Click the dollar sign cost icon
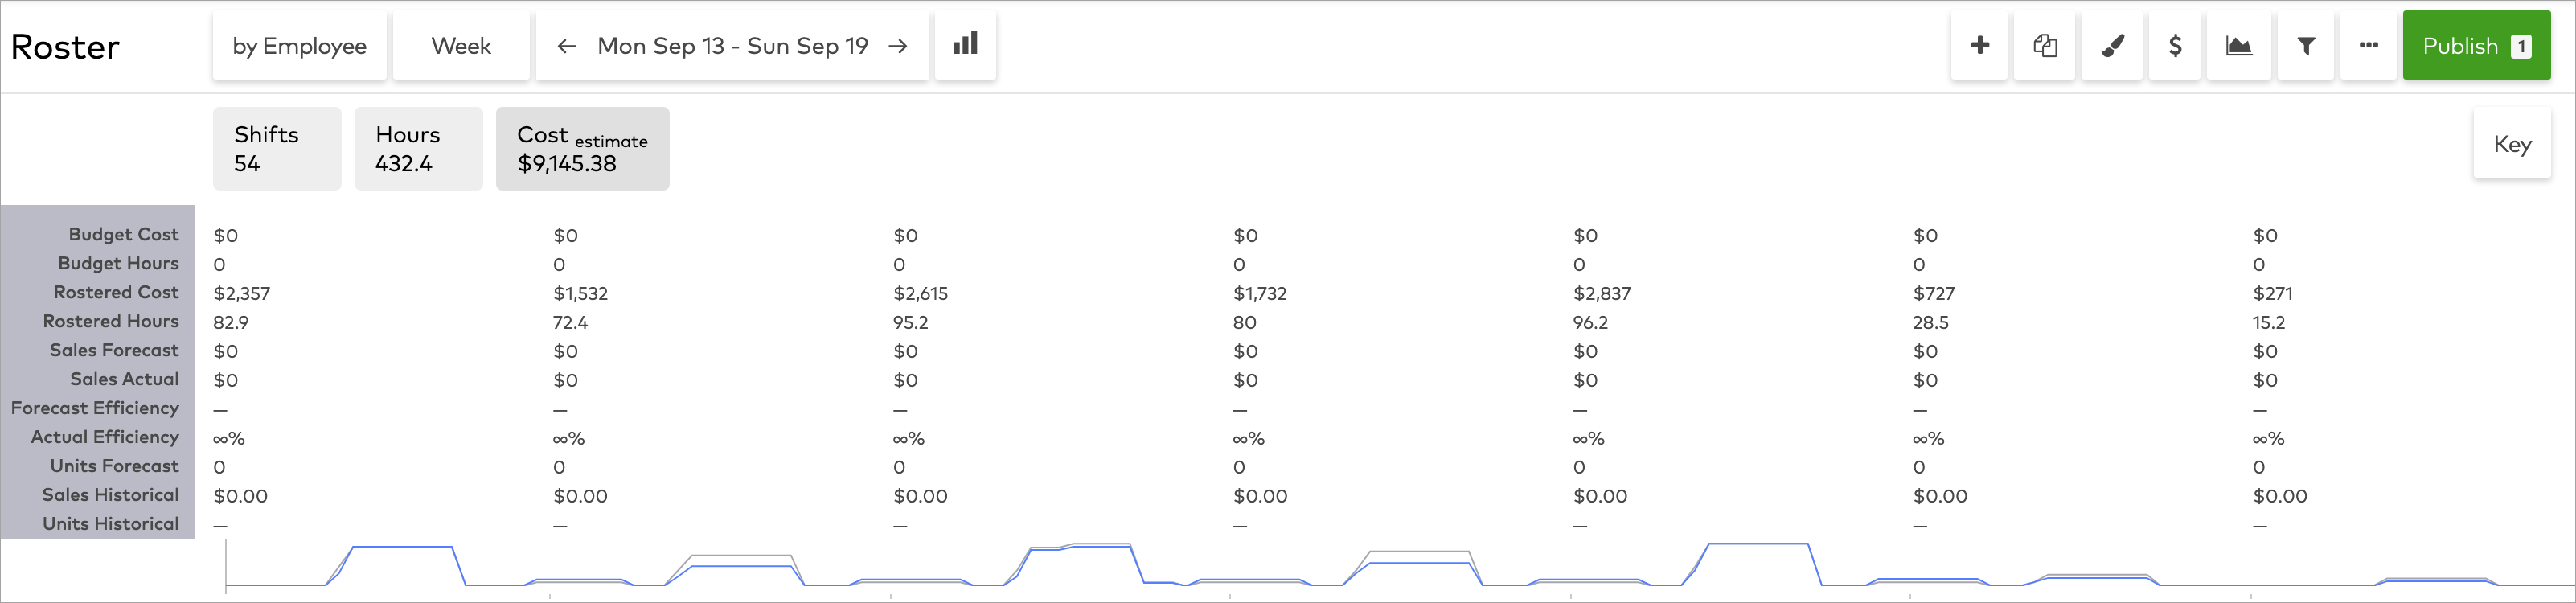2576x603 pixels. [2175, 46]
